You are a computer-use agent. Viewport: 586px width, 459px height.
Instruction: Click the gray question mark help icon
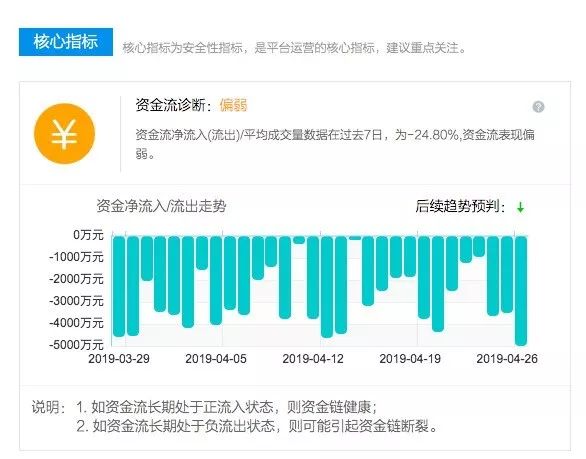[538, 107]
